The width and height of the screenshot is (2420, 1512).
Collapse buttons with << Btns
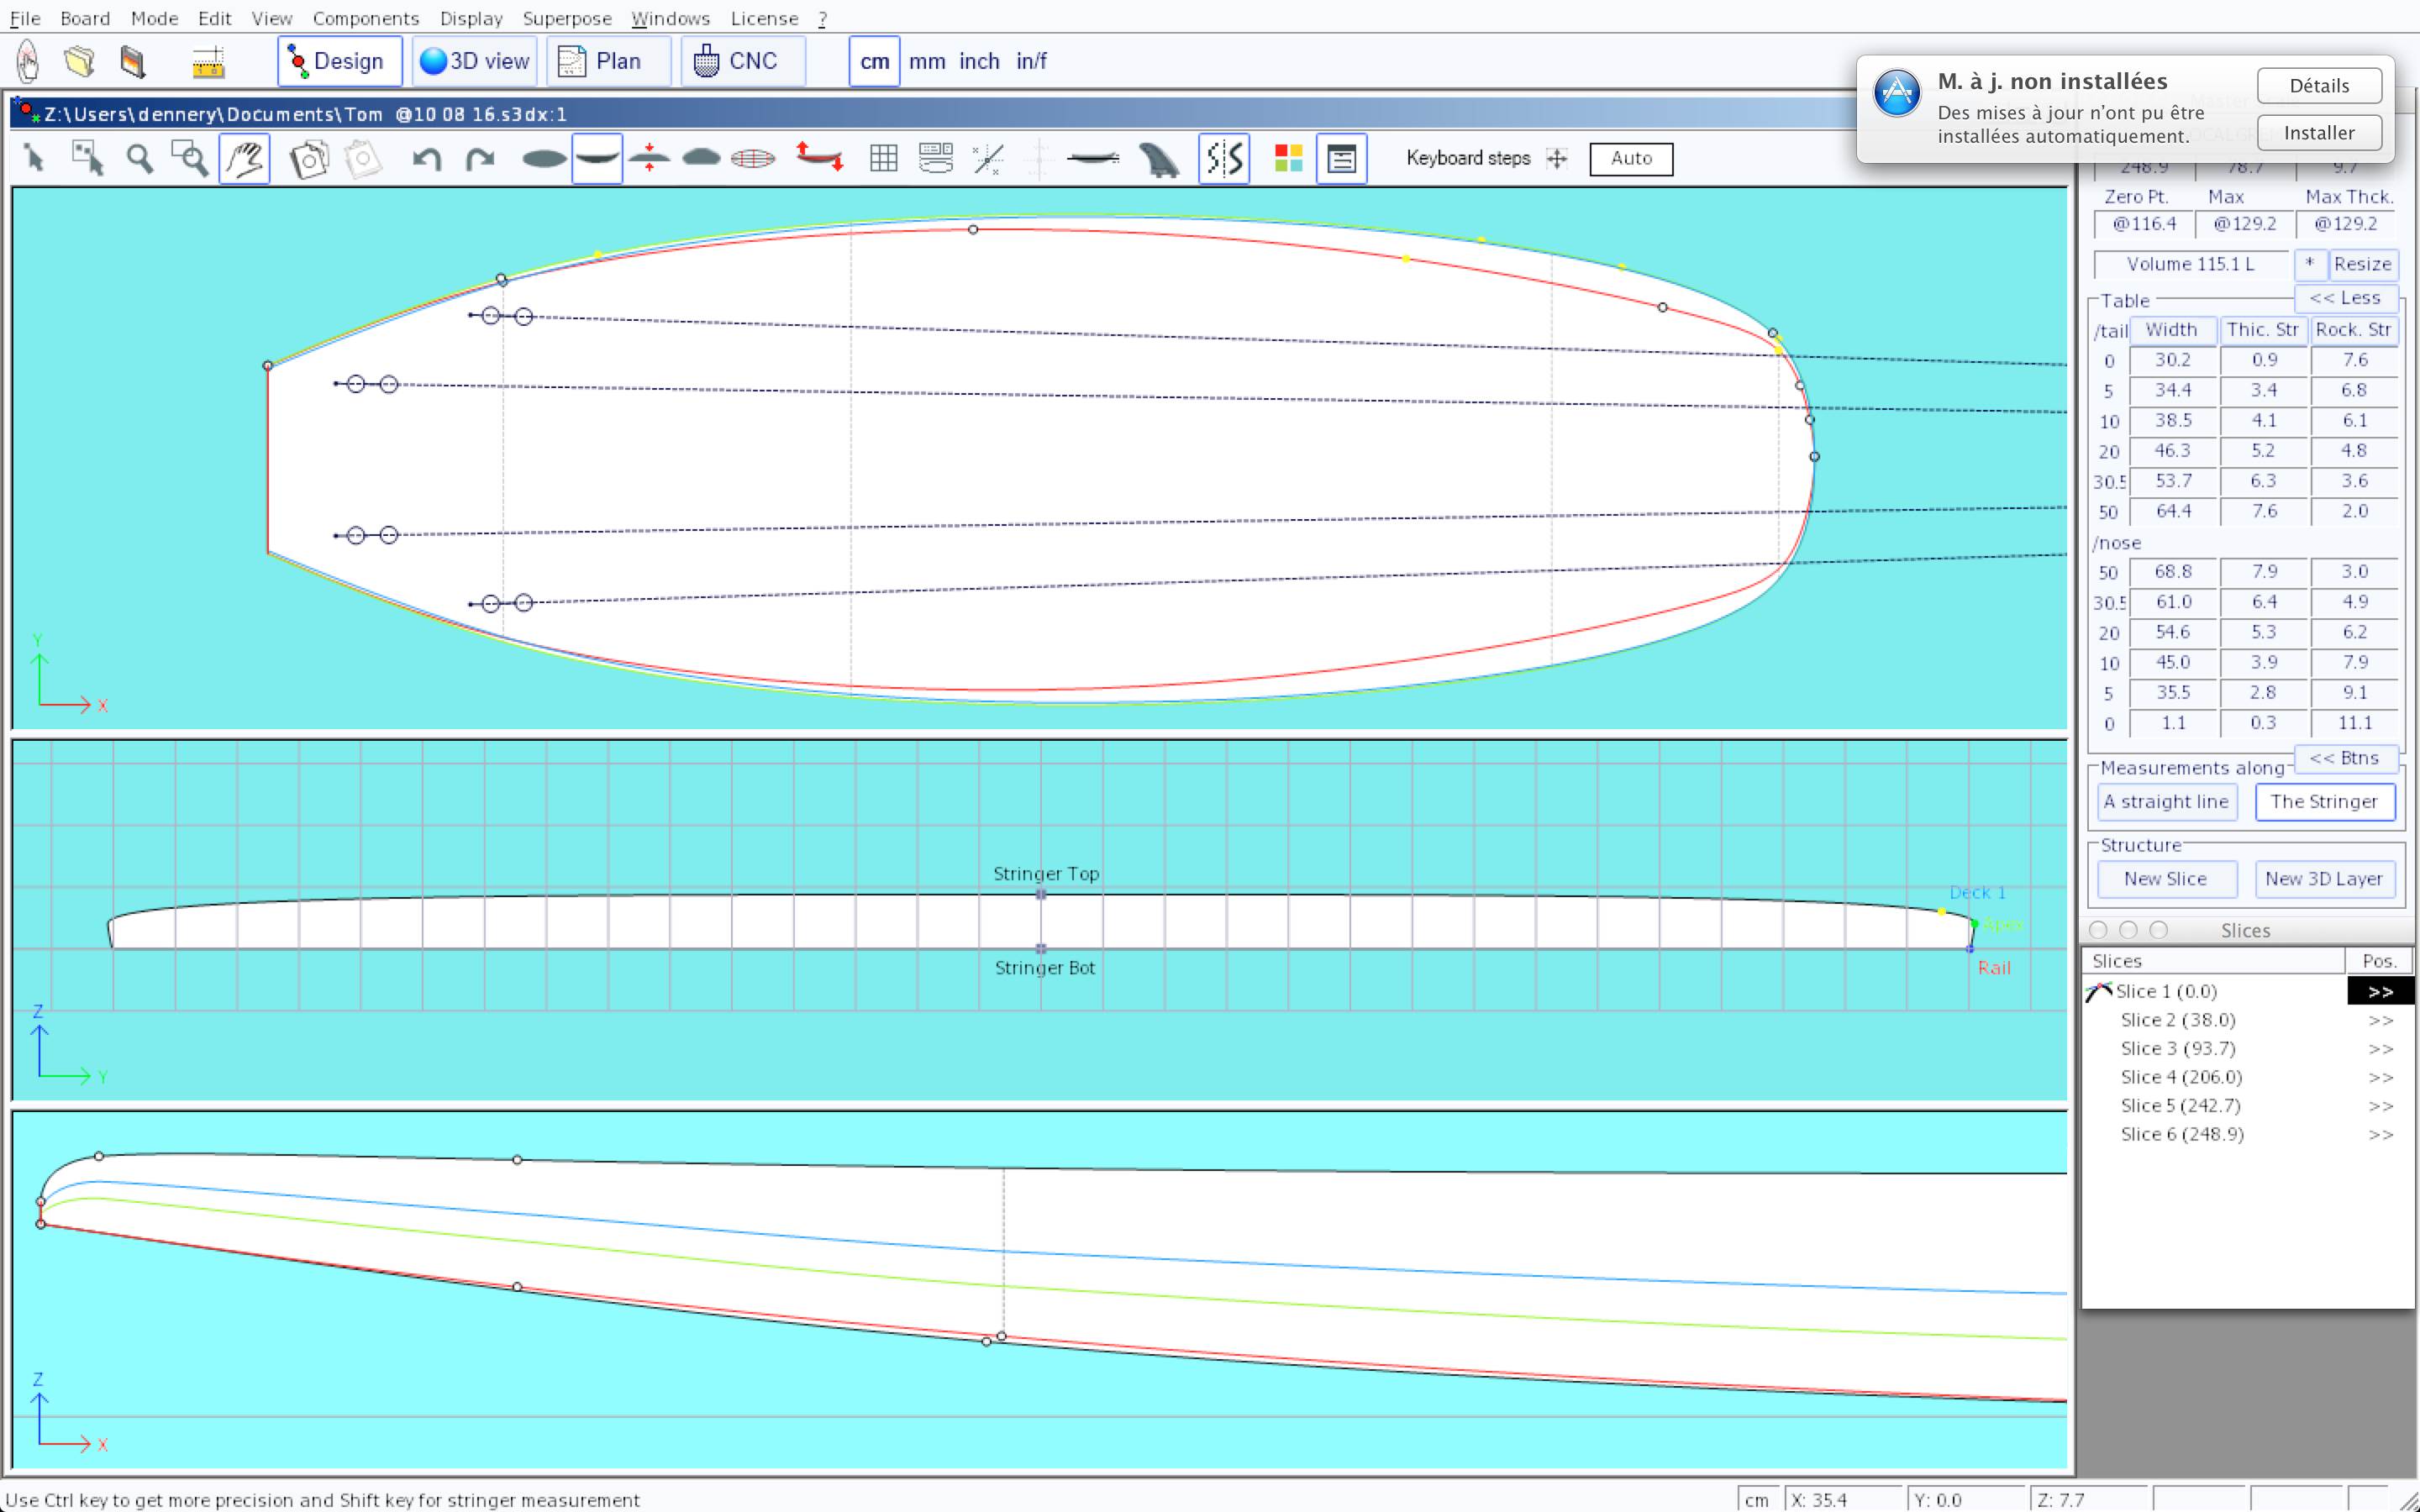[2344, 758]
